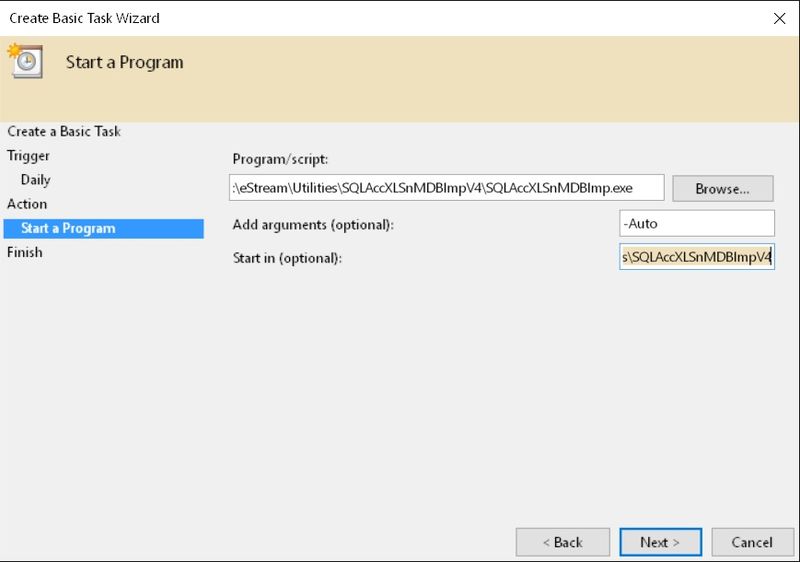The width and height of the screenshot is (800, 562).
Task: Click the Start a Program header title
Action: pos(125,62)
